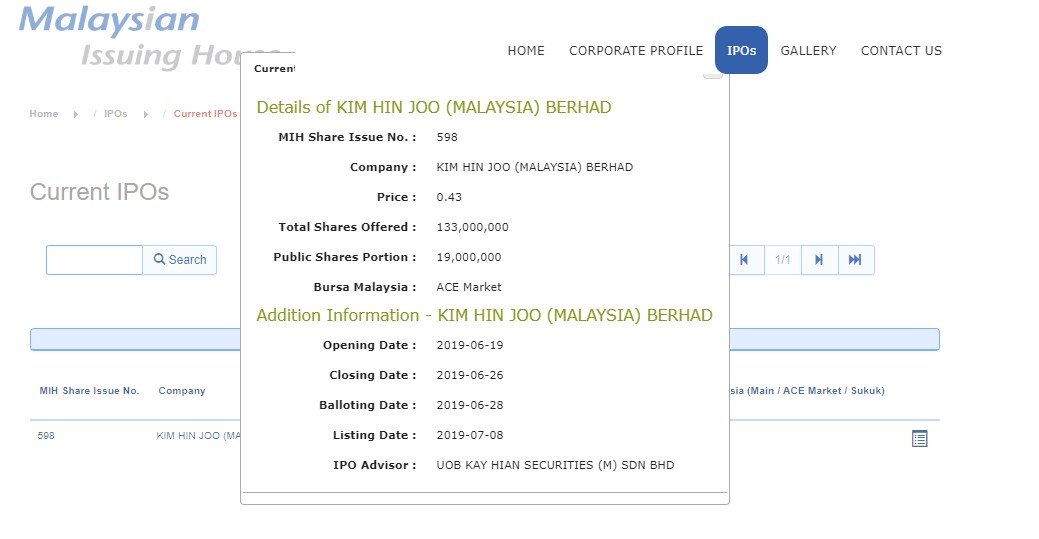The image size is (1039, 539).
Task: Select company name value in dialog details
Action: [534, 167]
